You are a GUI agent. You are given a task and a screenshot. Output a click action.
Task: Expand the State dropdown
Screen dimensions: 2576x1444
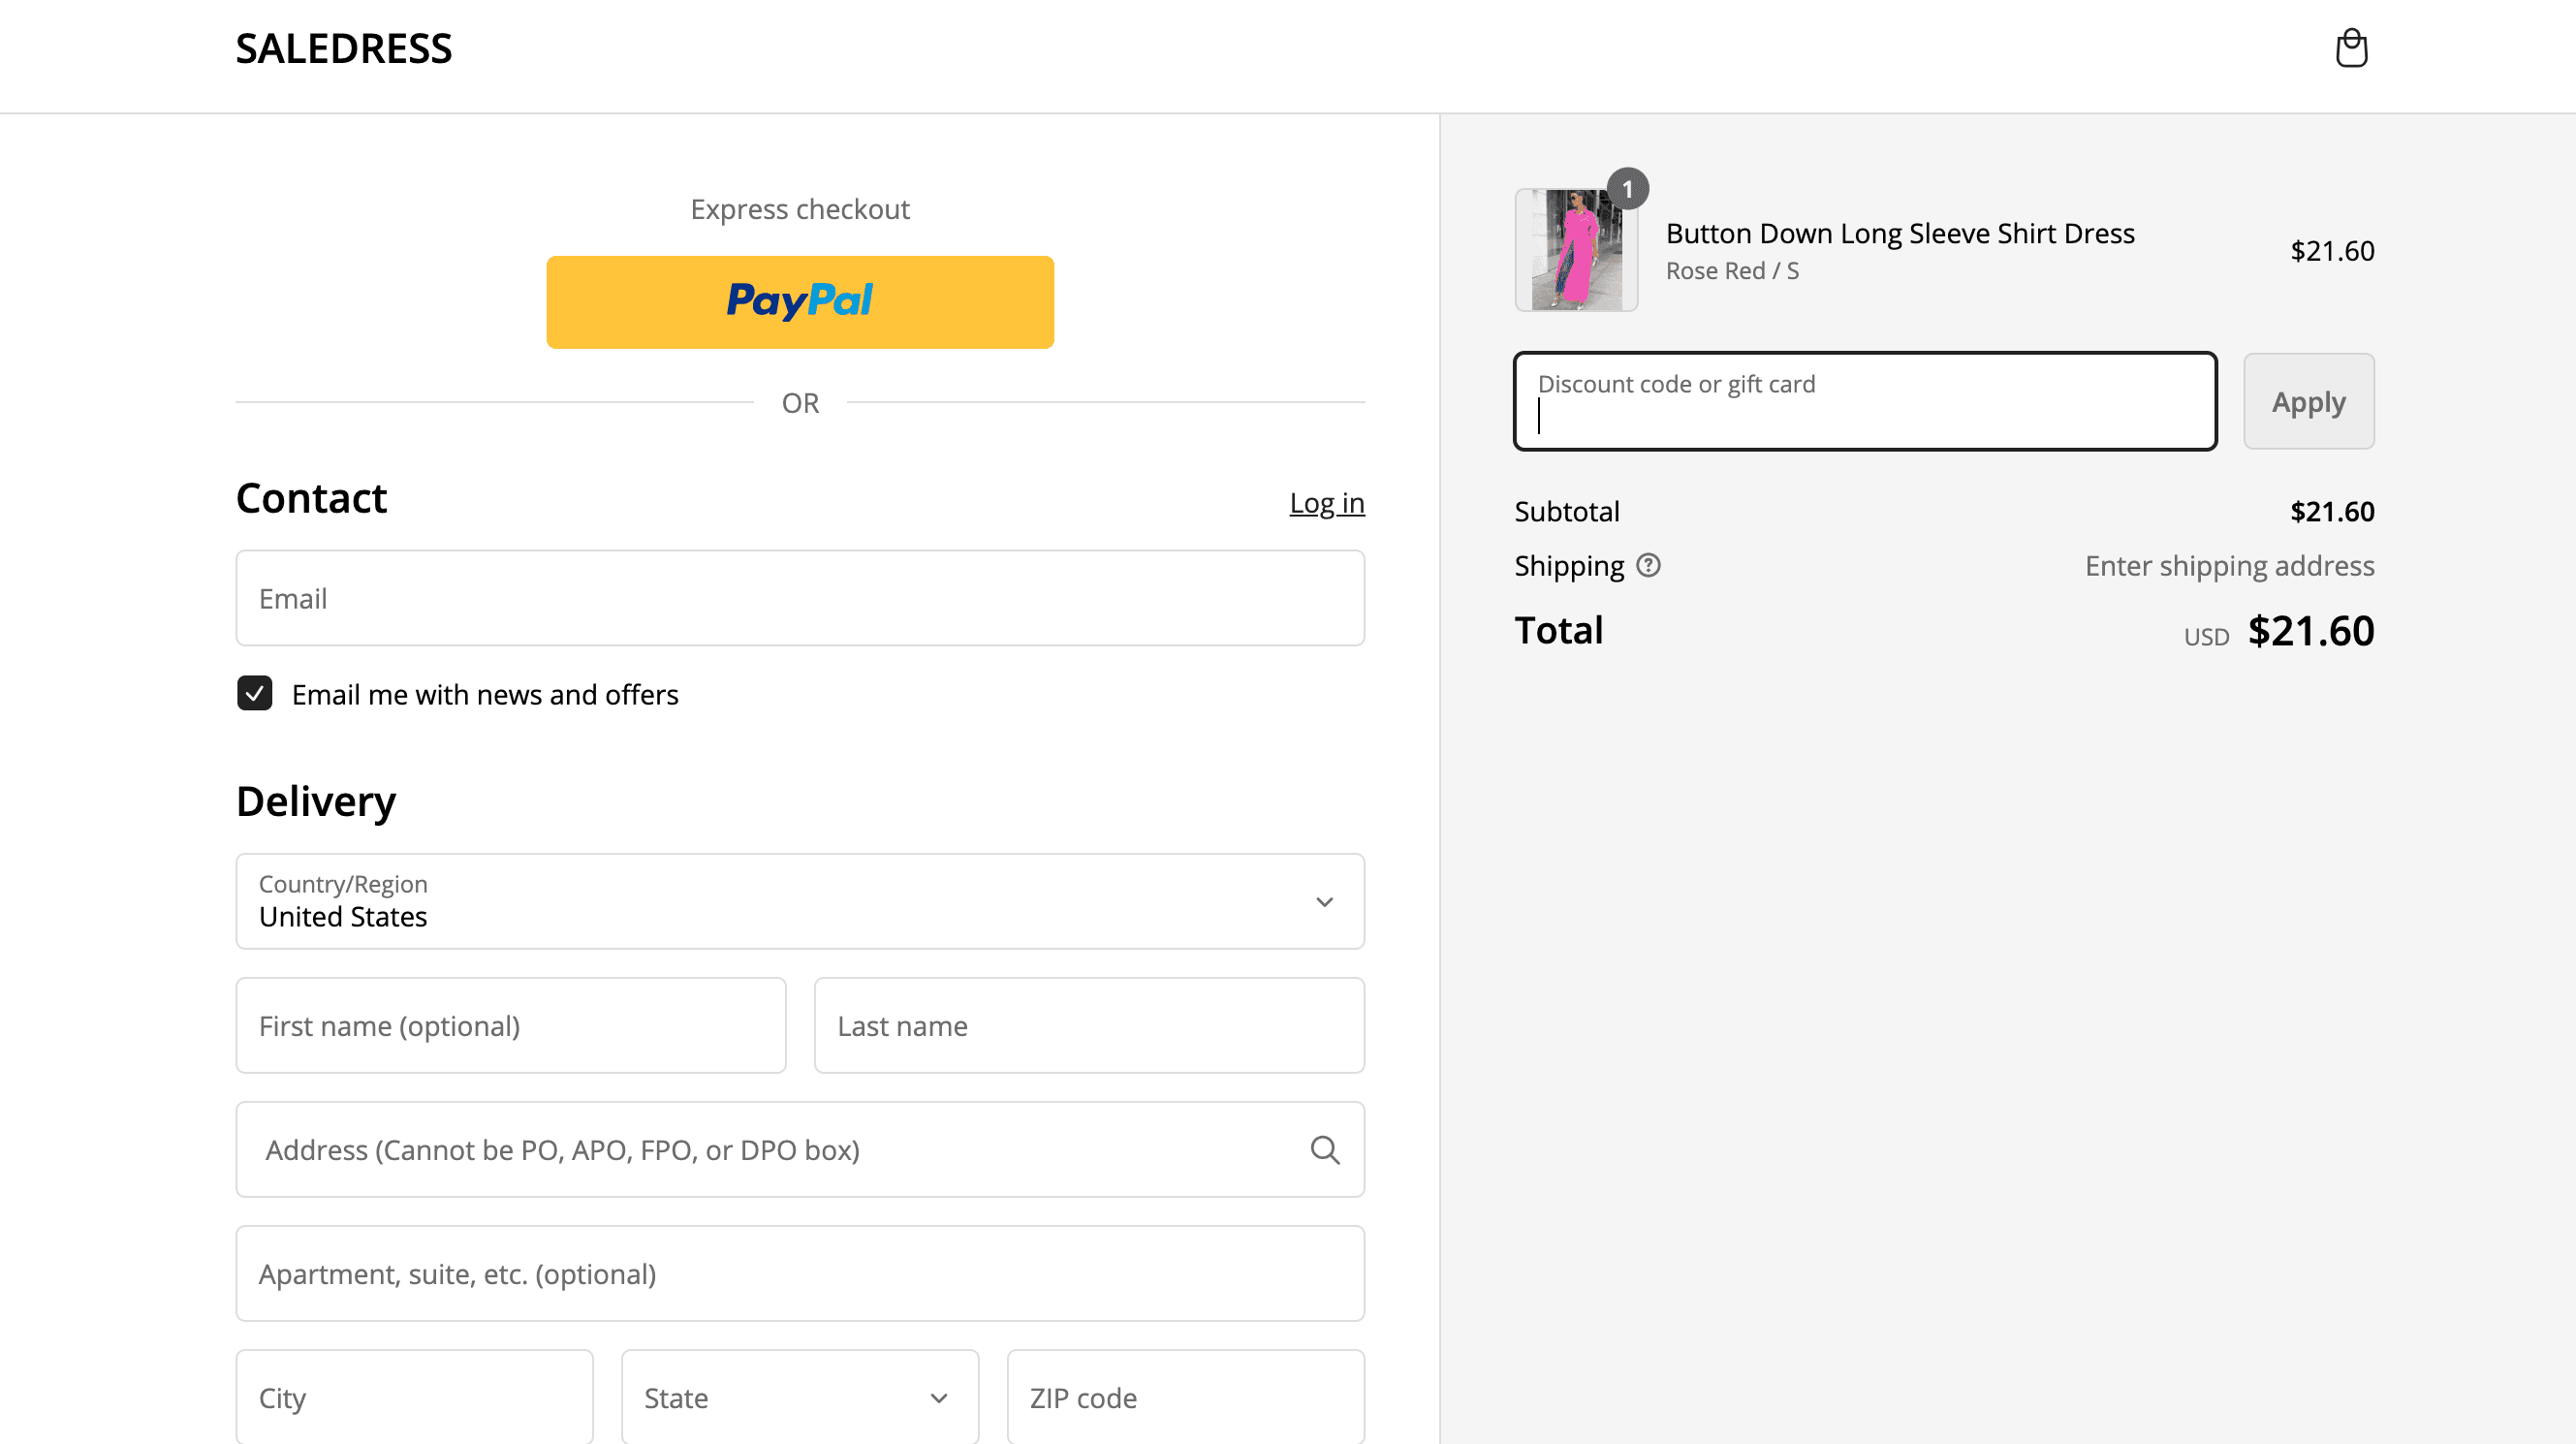point(800,1398)
